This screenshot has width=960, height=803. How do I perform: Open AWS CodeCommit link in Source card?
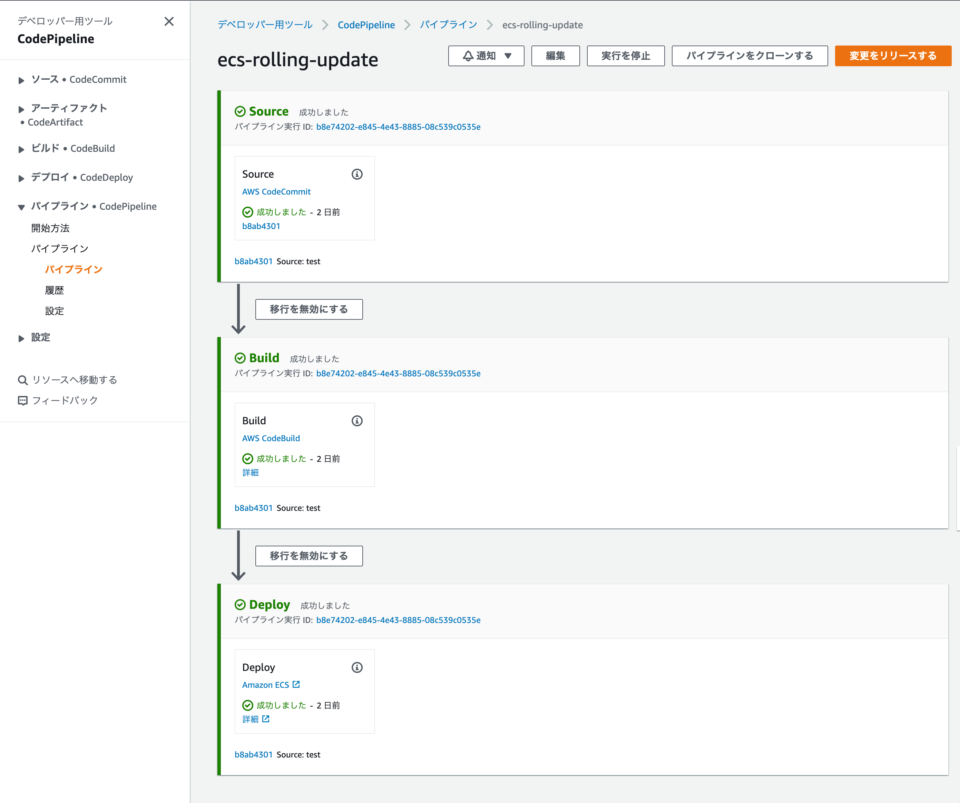pyautogui.click(x=276, y=192)
